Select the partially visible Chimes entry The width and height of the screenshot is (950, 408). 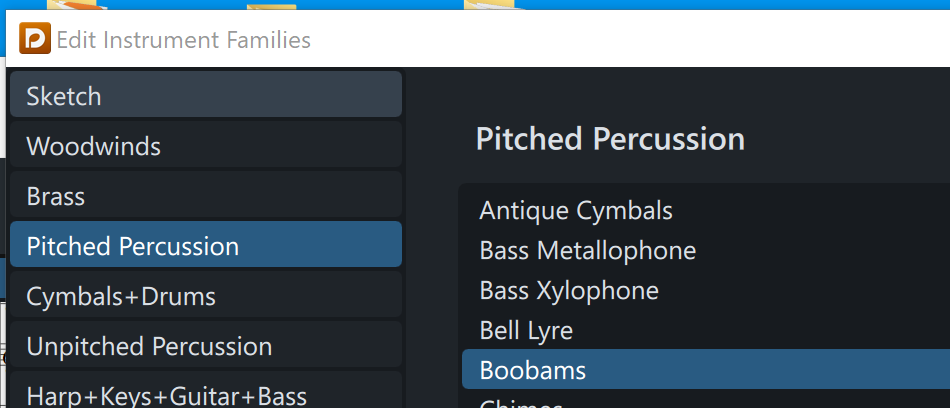(x=520, y=403)
